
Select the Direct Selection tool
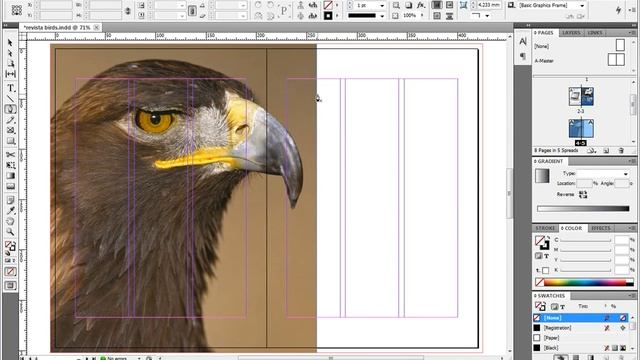10,53
